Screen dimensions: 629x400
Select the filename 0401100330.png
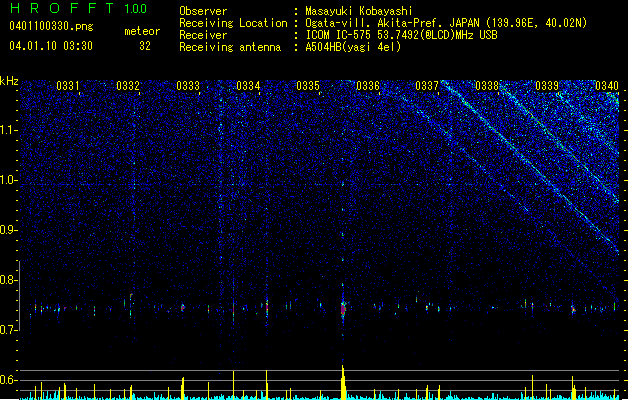(51, 26)
